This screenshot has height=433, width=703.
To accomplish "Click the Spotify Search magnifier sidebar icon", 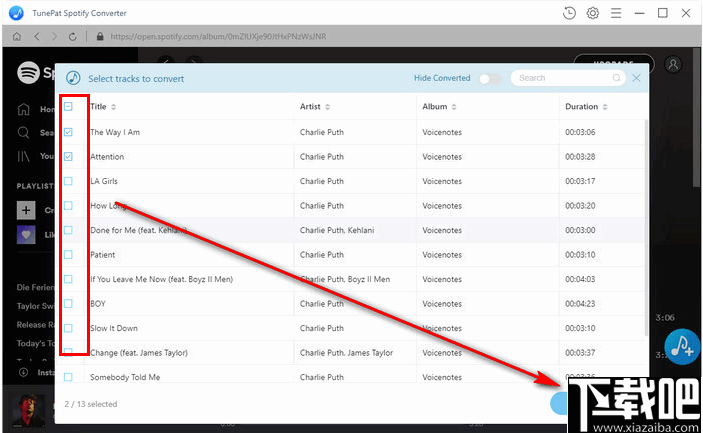I will [x=23, y=133].
